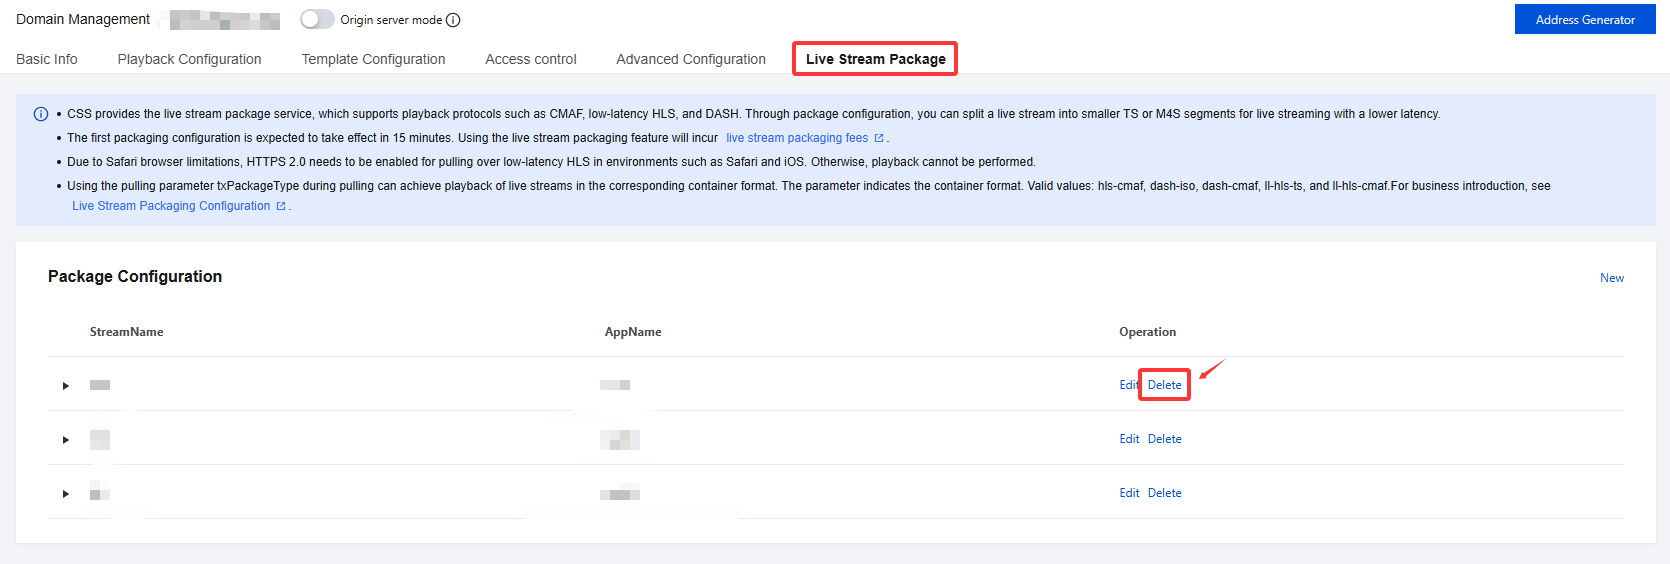Expand the third package configuration row
The width and height of the screenshot is (1670, 564).
tap(66, 494)
